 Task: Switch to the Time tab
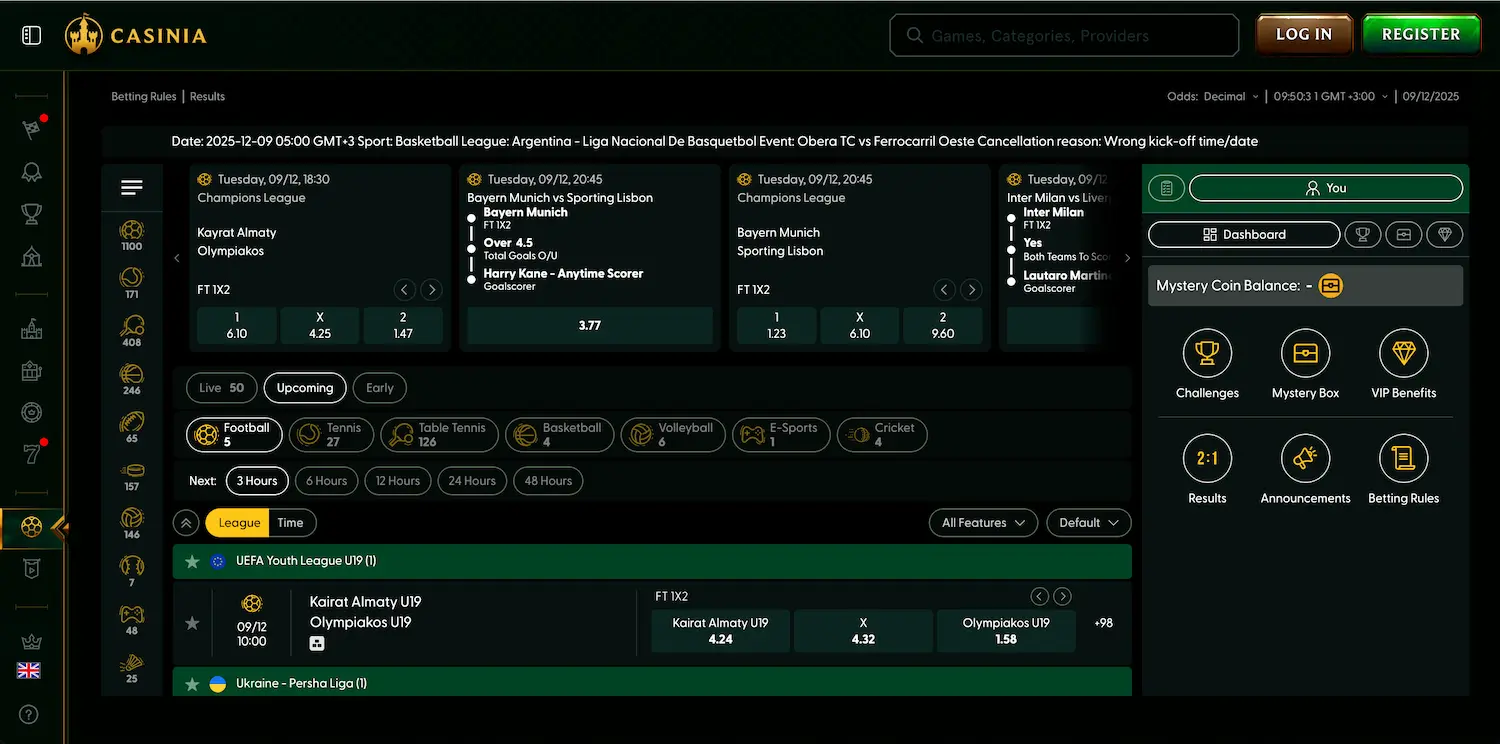(291, 522)
